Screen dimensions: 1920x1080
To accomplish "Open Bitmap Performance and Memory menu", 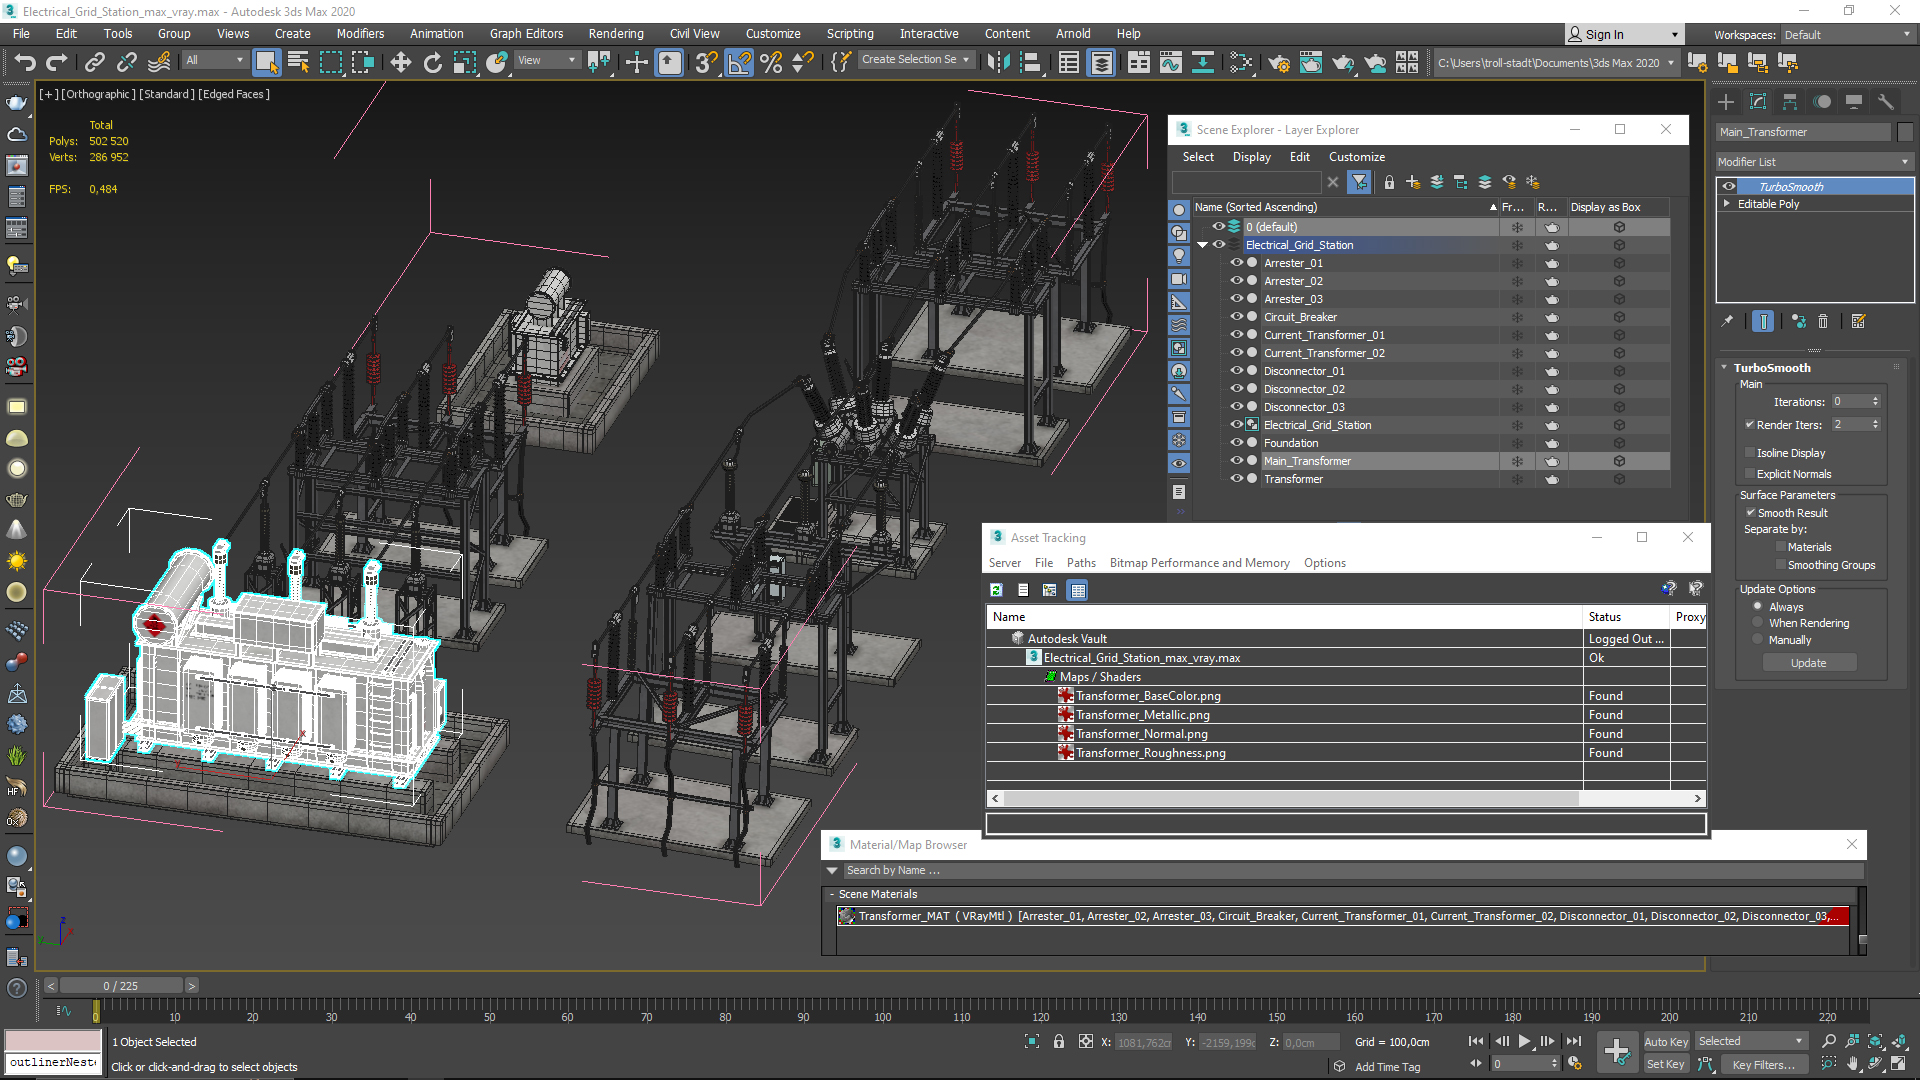I will [x=1199, y=563].
